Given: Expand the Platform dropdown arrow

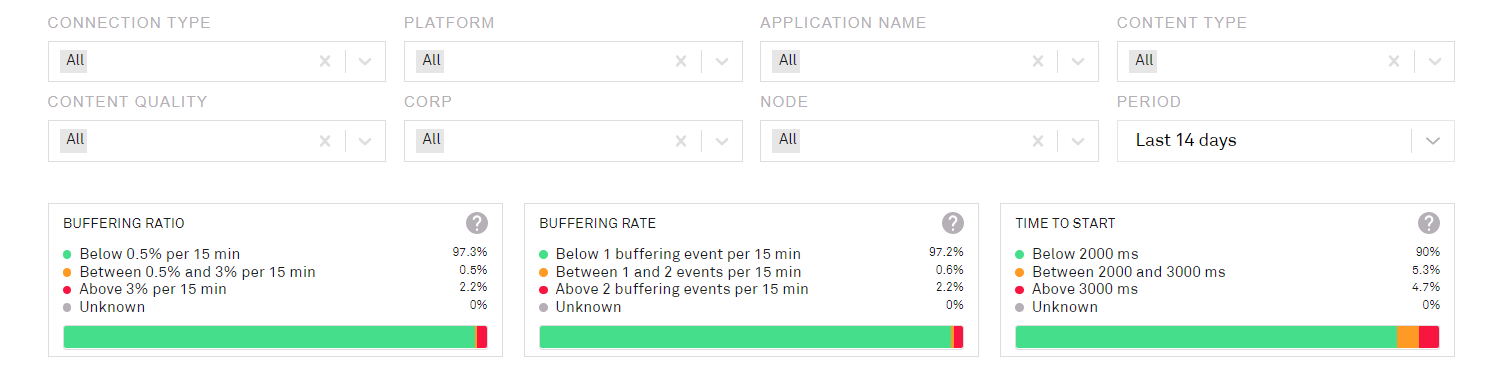Looking at the screenshot, I should click(721, 61).
